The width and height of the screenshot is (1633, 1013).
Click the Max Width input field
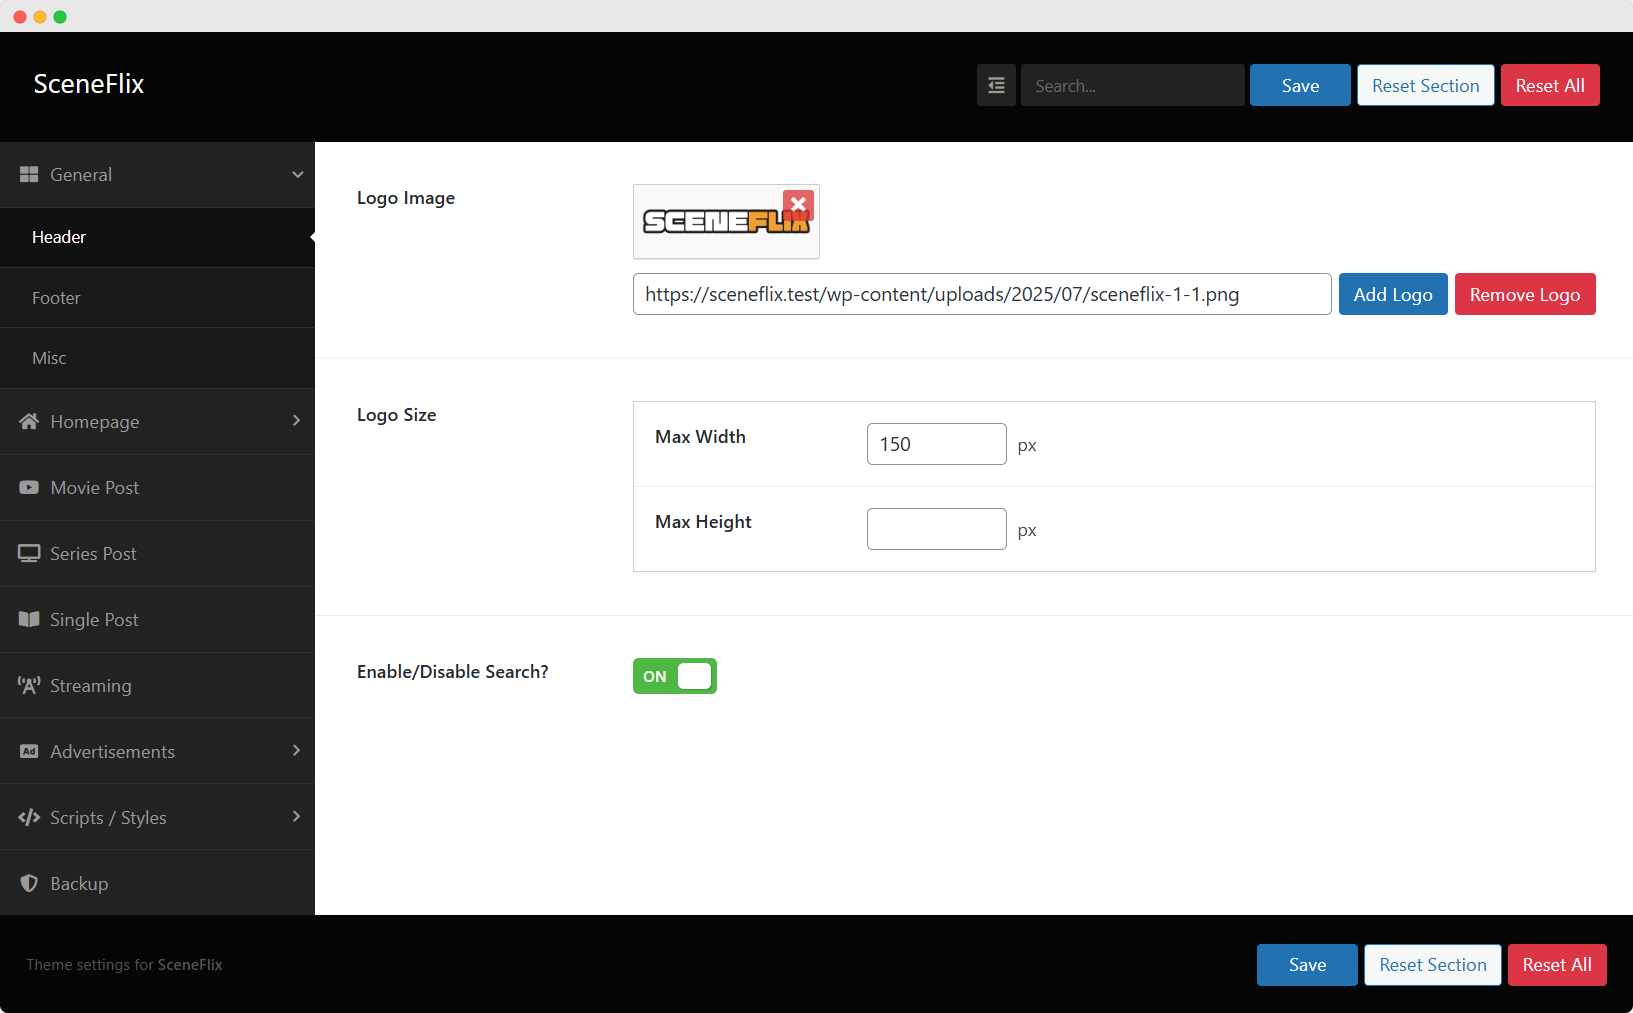coord(937,444)
